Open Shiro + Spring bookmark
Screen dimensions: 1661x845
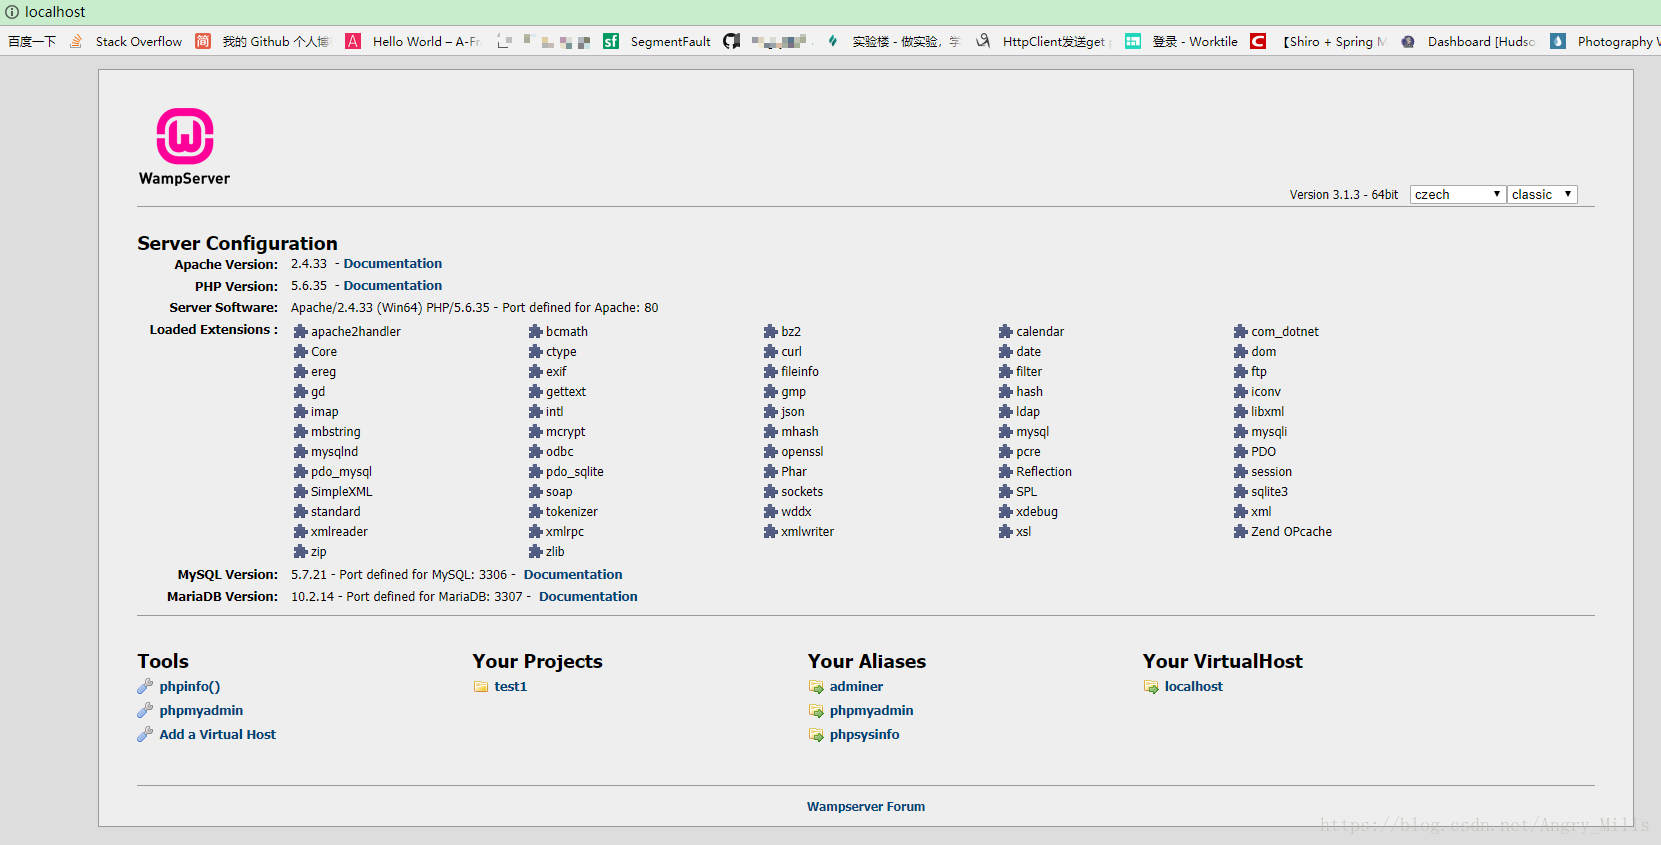pyautogui.click(x=1319, y=41)
